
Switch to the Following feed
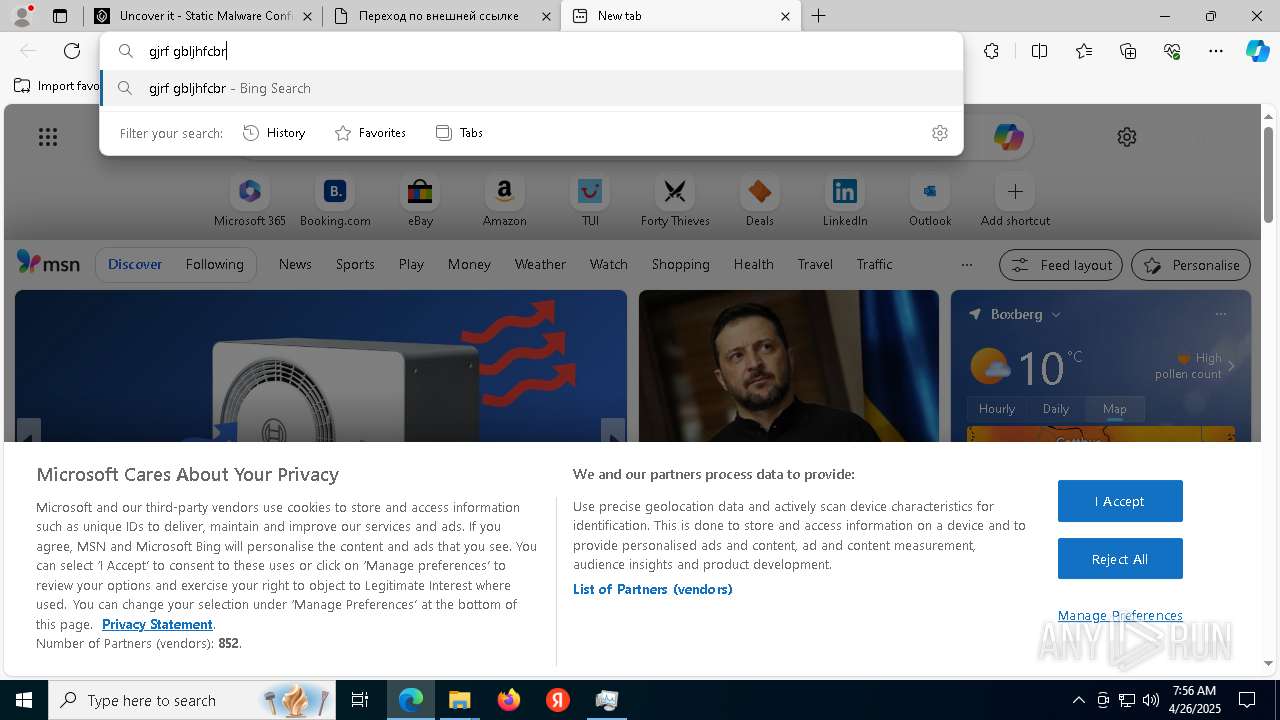pyautogui.click(x=214, y=265)
